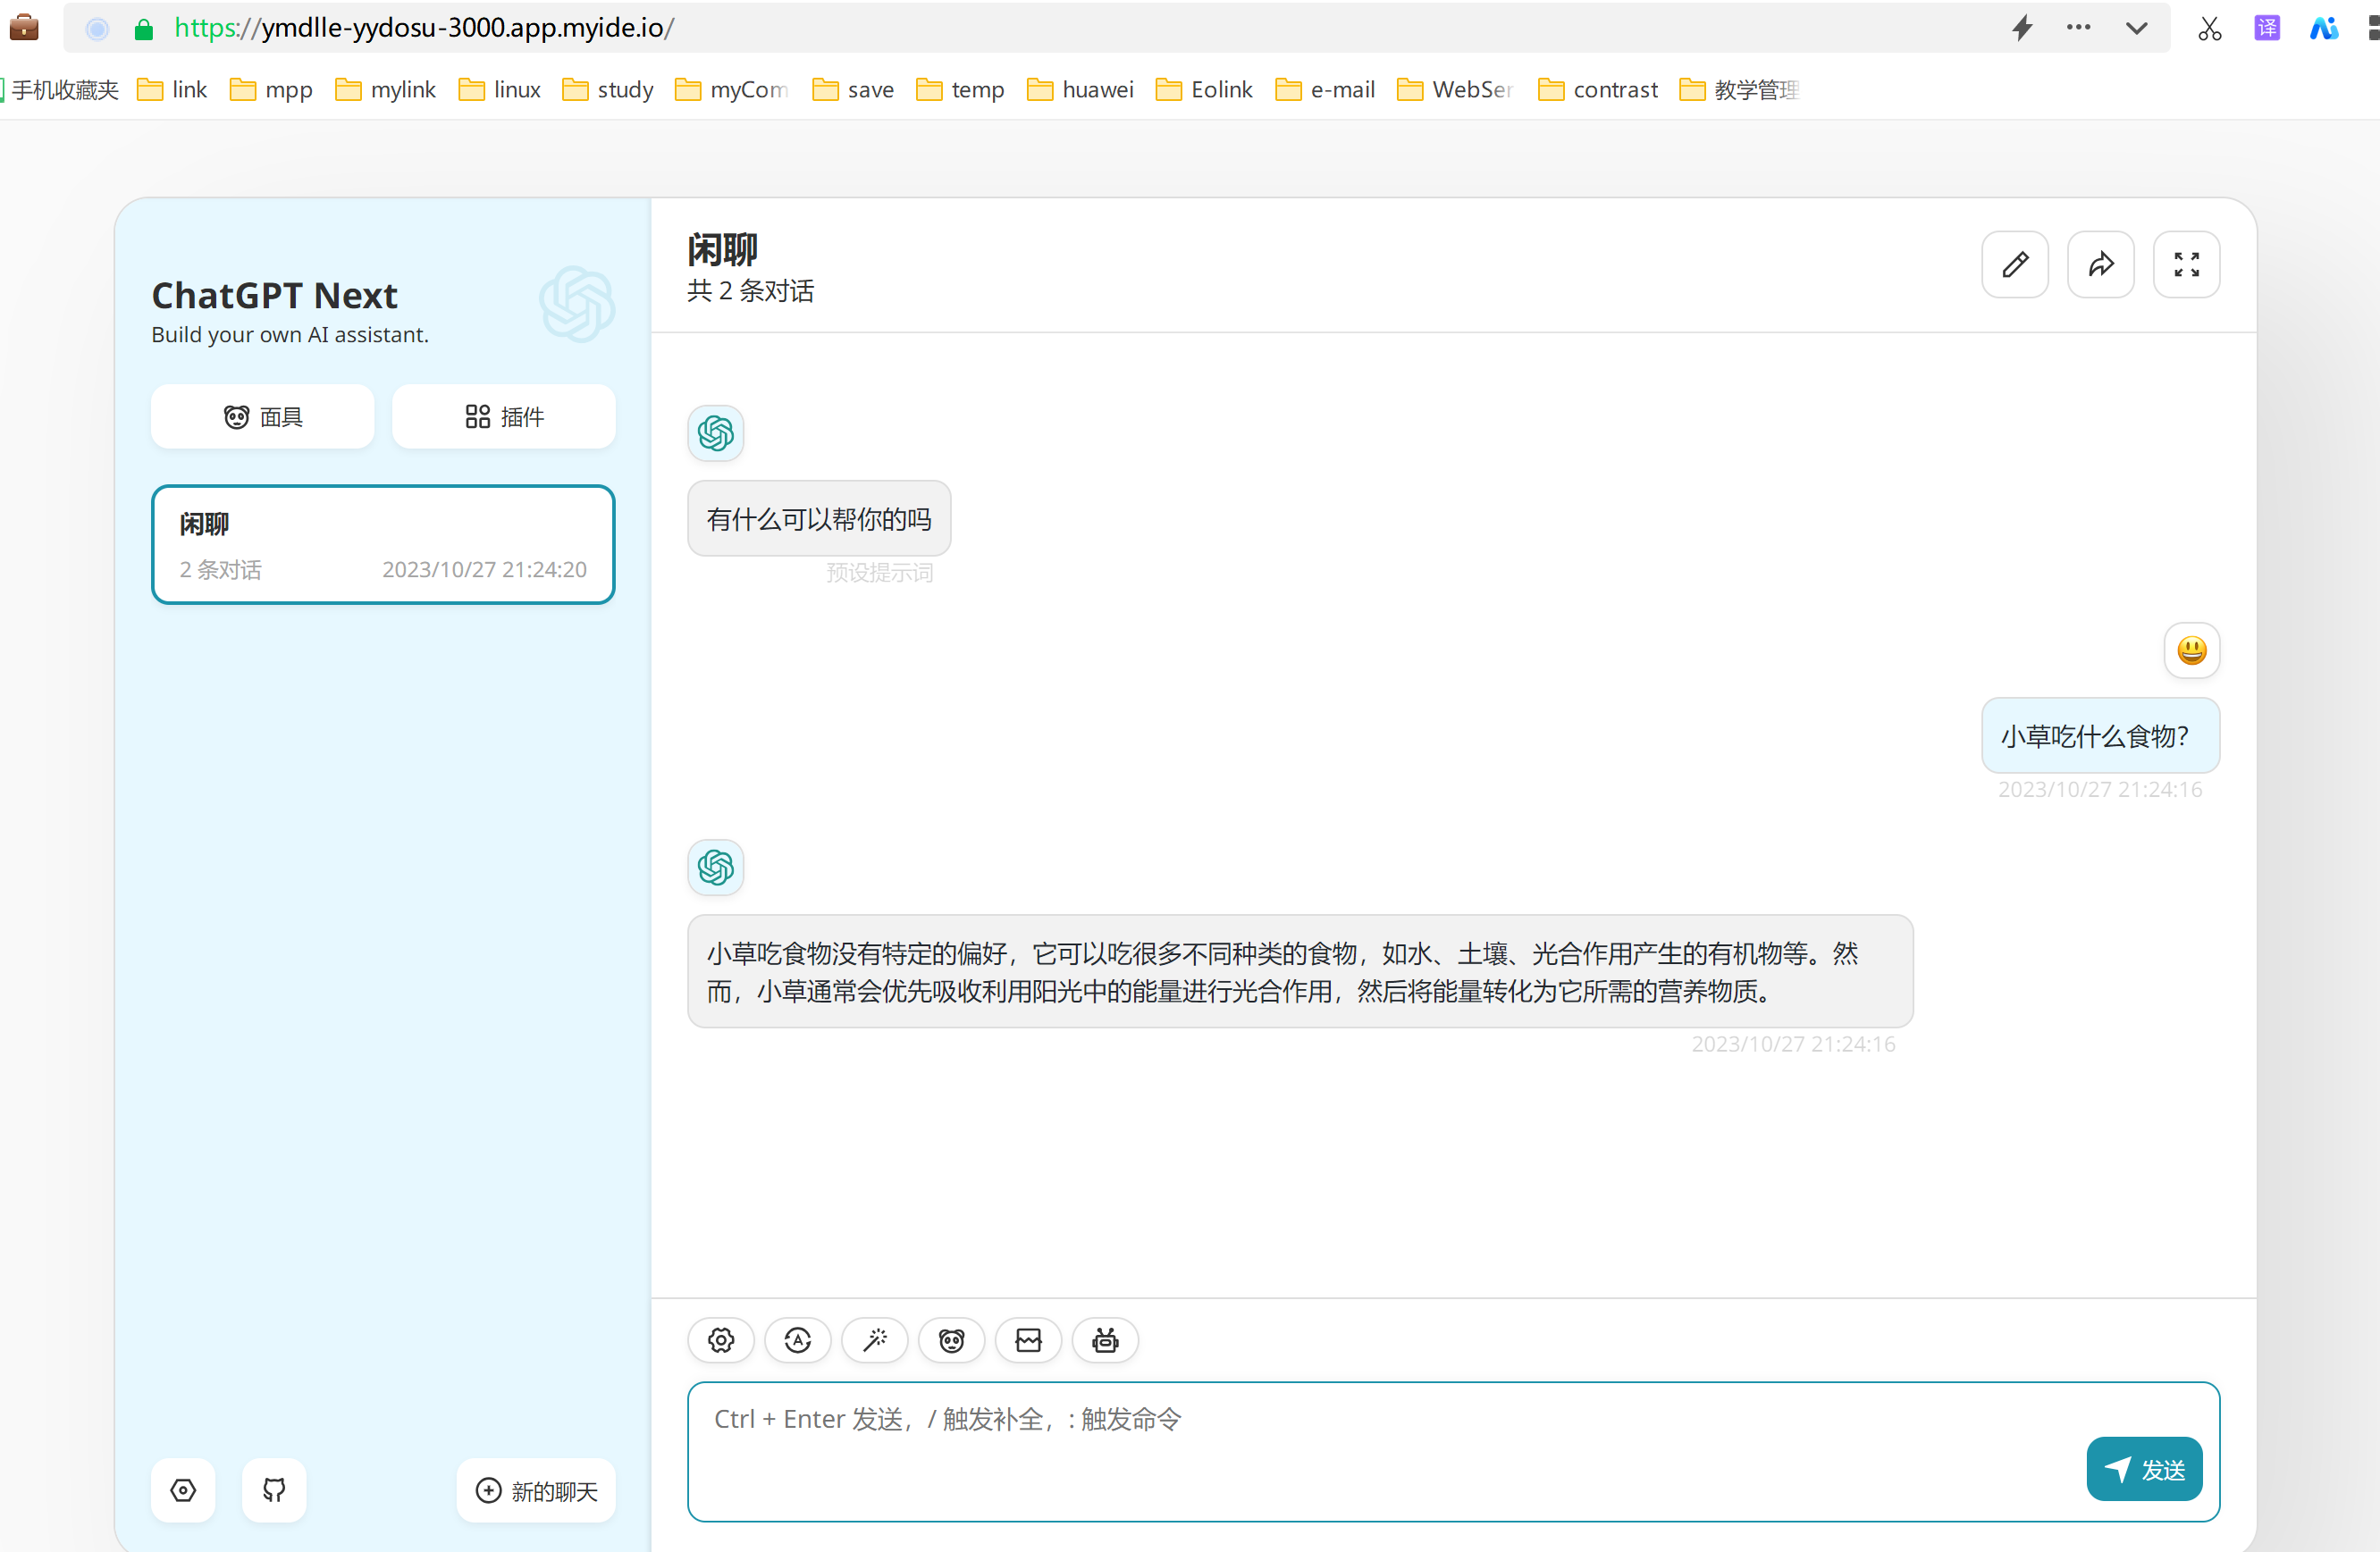This screenshot has height=1552, width=2380.
Task: Click the share arrow icon in the chat header
Action: [2101, 265]
